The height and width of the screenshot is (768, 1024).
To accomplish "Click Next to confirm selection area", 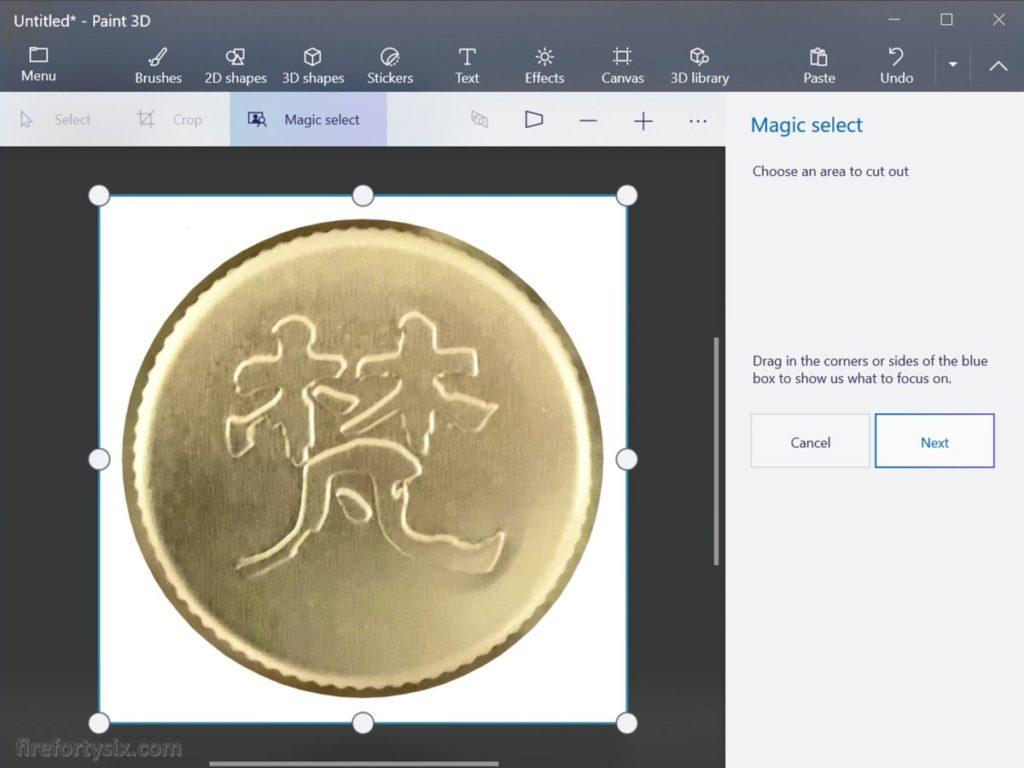I will point(934,441).
